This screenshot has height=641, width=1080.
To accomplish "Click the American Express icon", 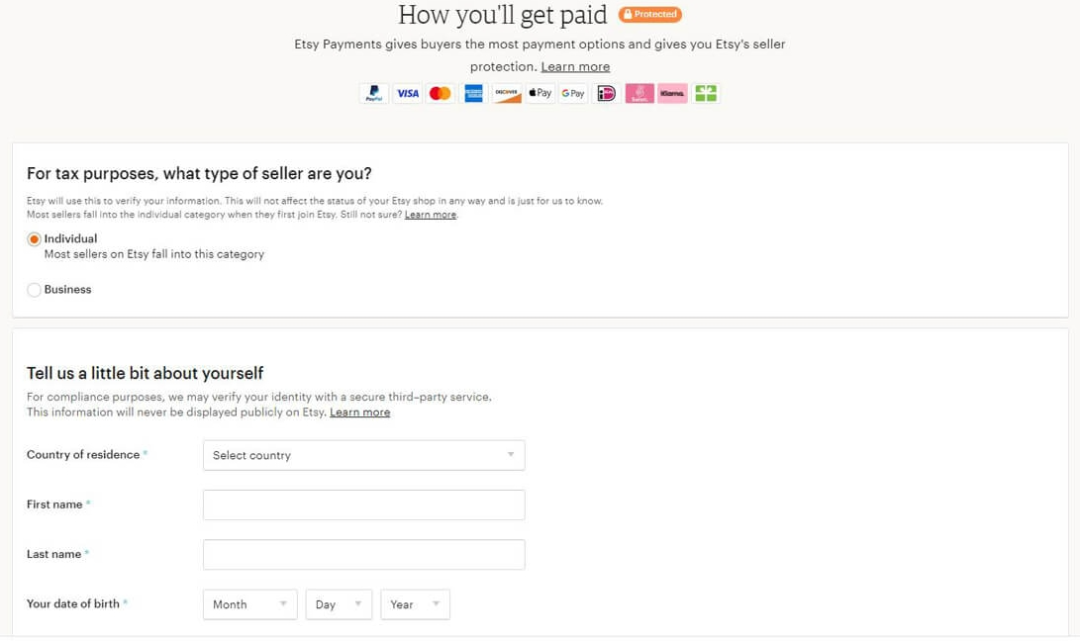I will (x=472, y=93).
